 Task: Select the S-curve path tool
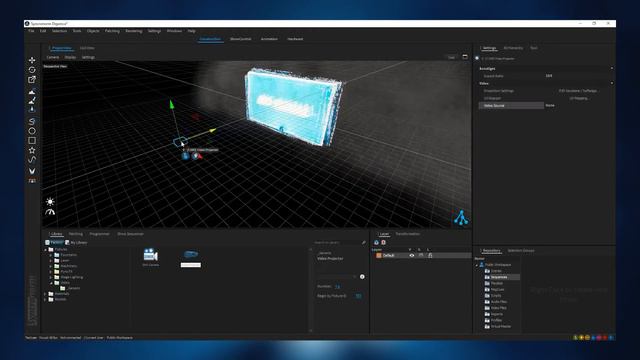pyautogui.click(x=32, y=121)
